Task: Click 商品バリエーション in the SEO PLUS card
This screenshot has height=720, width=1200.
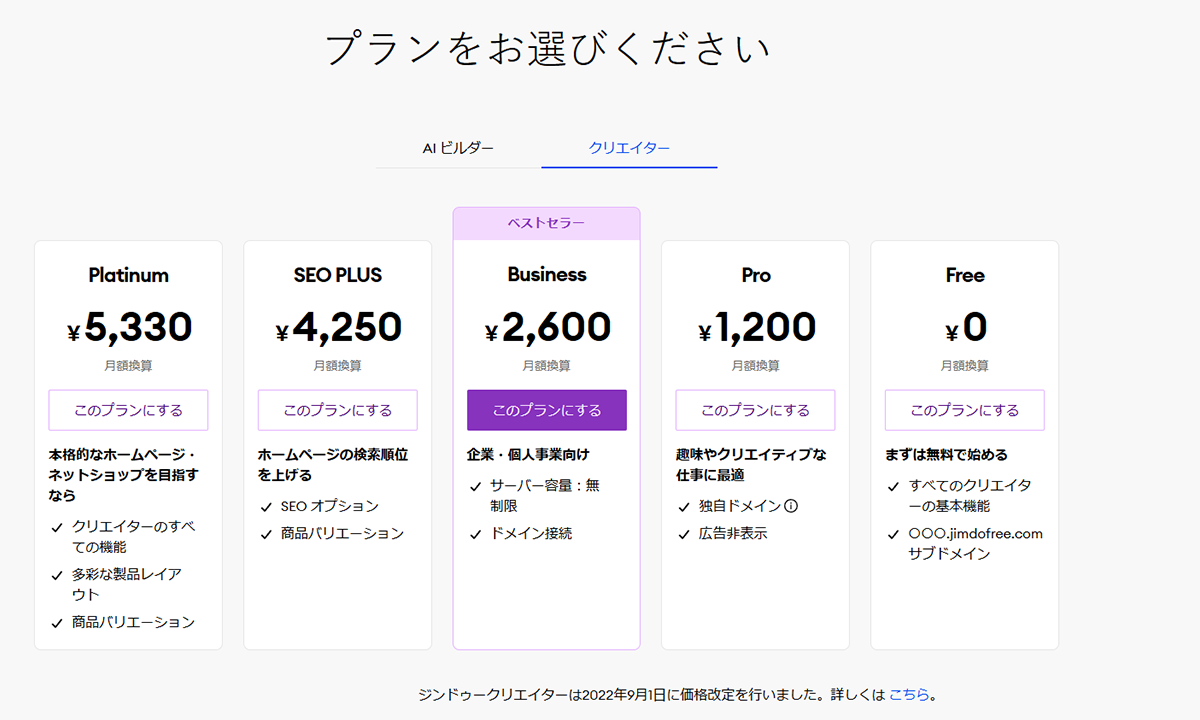Action: [x=342, y=534]
